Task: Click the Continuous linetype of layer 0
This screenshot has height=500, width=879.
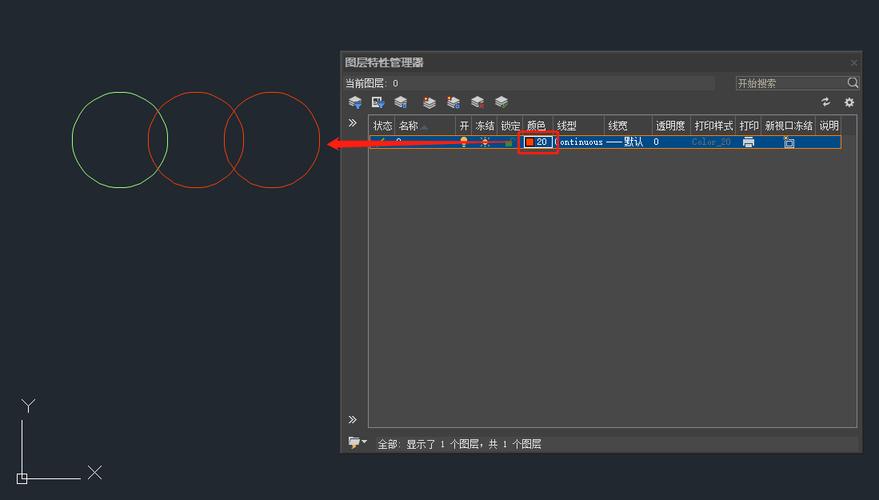Action: click(580, 142)
